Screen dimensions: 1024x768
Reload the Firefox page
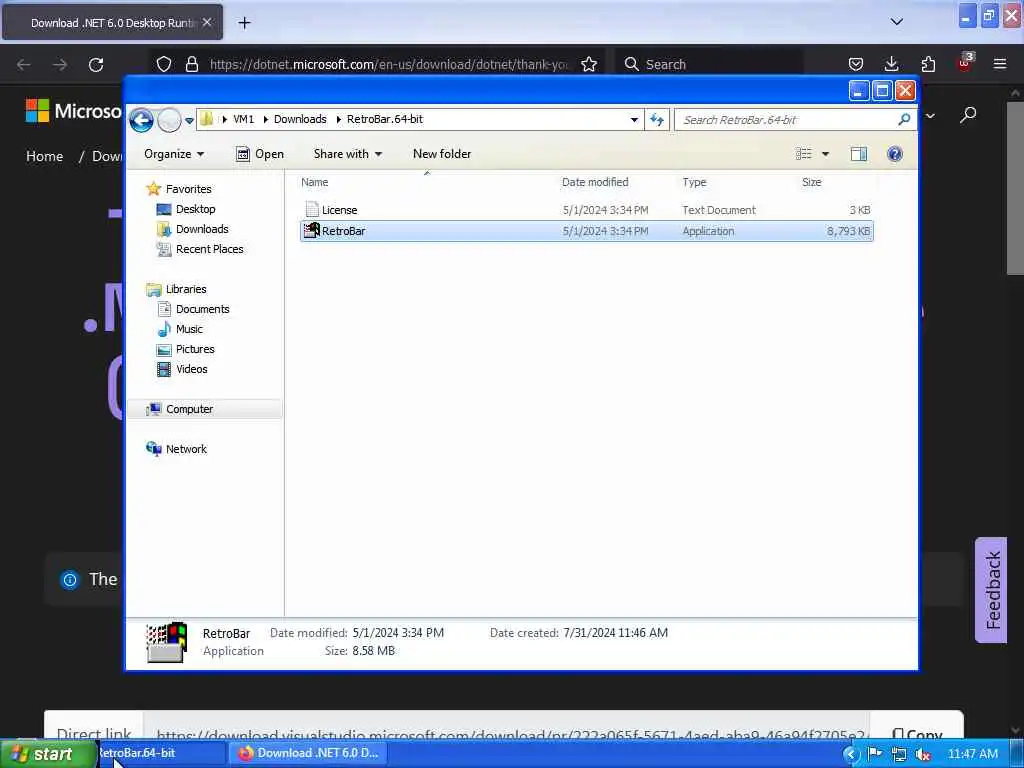(96, 65)
